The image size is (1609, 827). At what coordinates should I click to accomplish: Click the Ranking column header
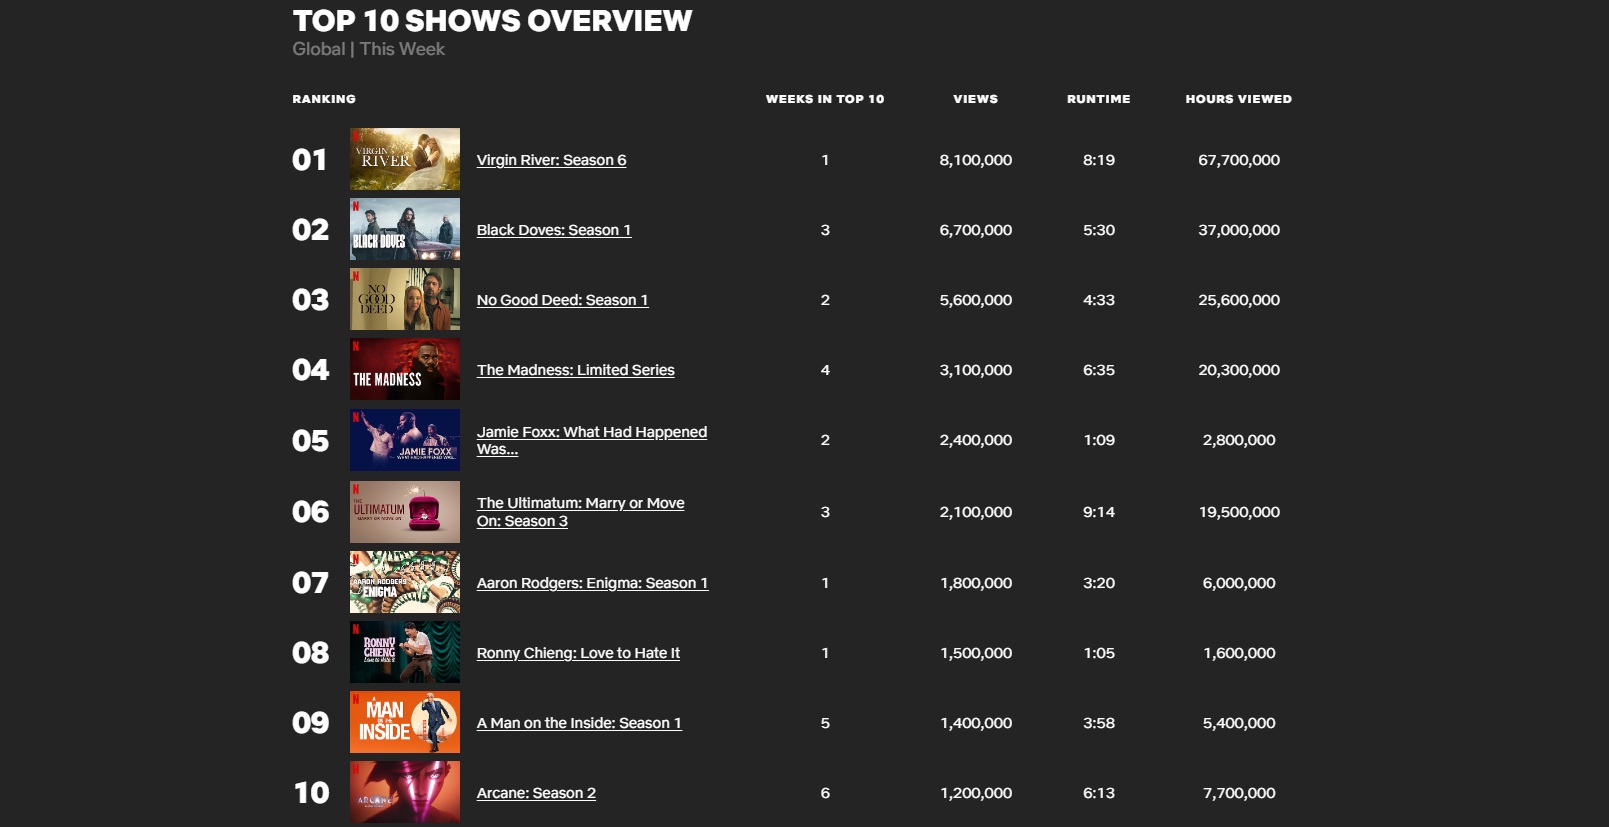(324, 99)
